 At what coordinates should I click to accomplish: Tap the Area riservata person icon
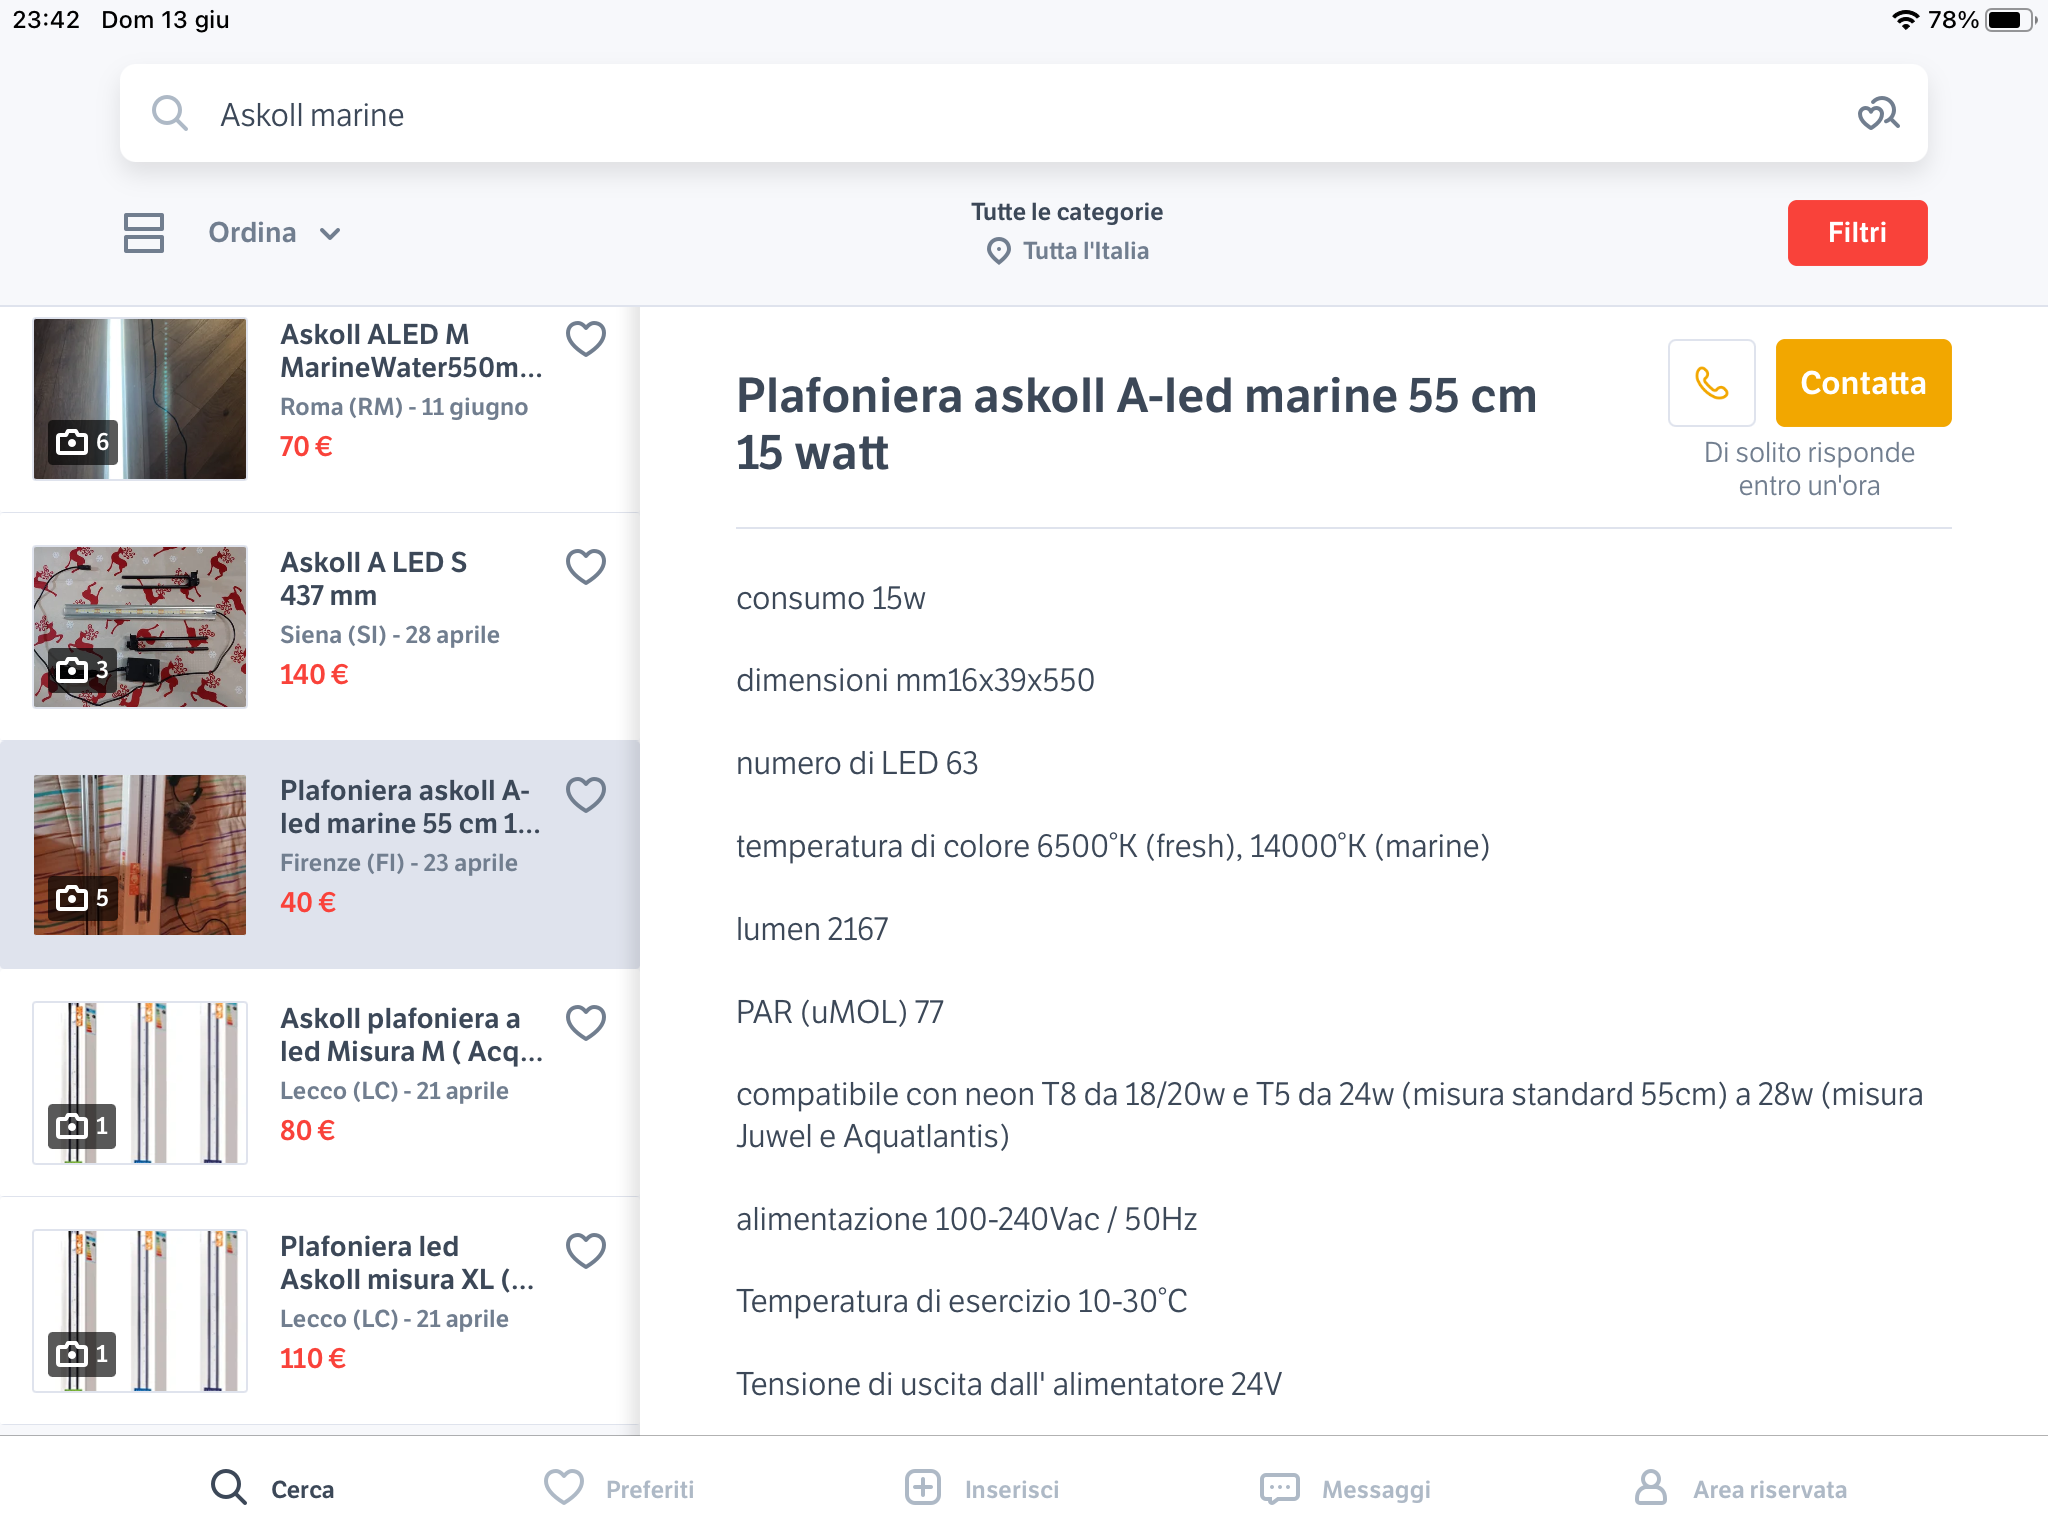1651,1487
